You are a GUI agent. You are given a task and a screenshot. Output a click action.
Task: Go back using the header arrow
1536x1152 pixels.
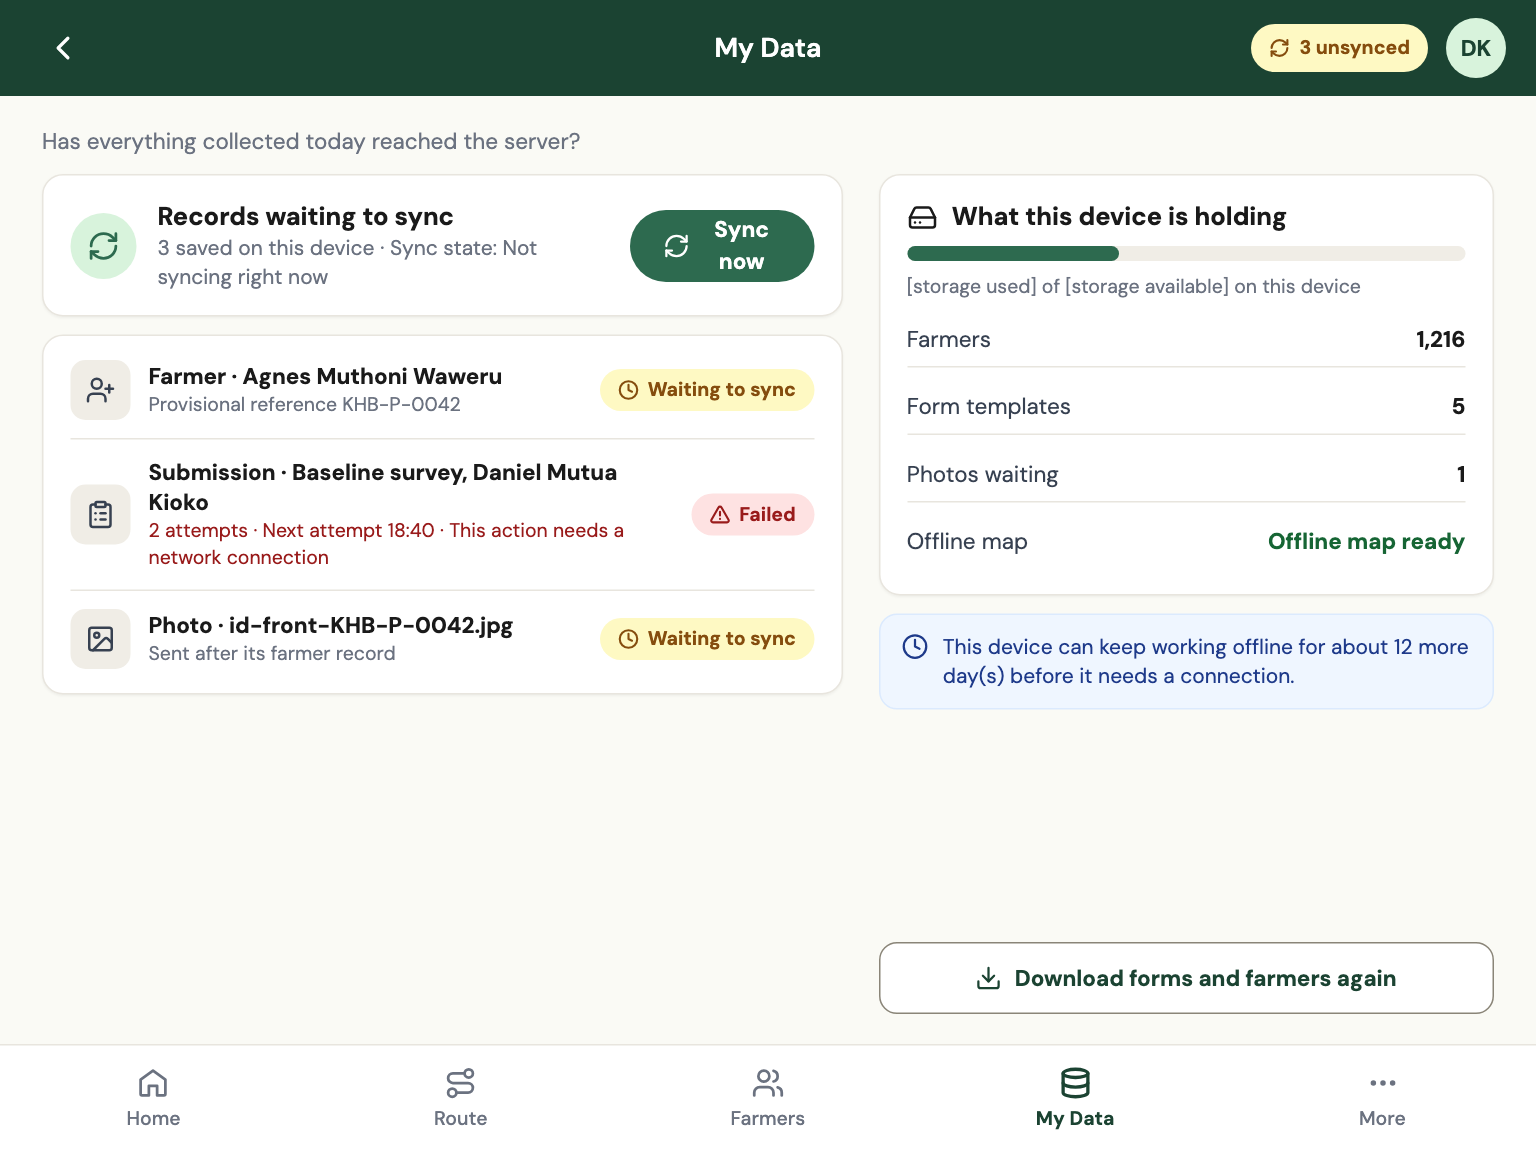[x=63, y=48]
